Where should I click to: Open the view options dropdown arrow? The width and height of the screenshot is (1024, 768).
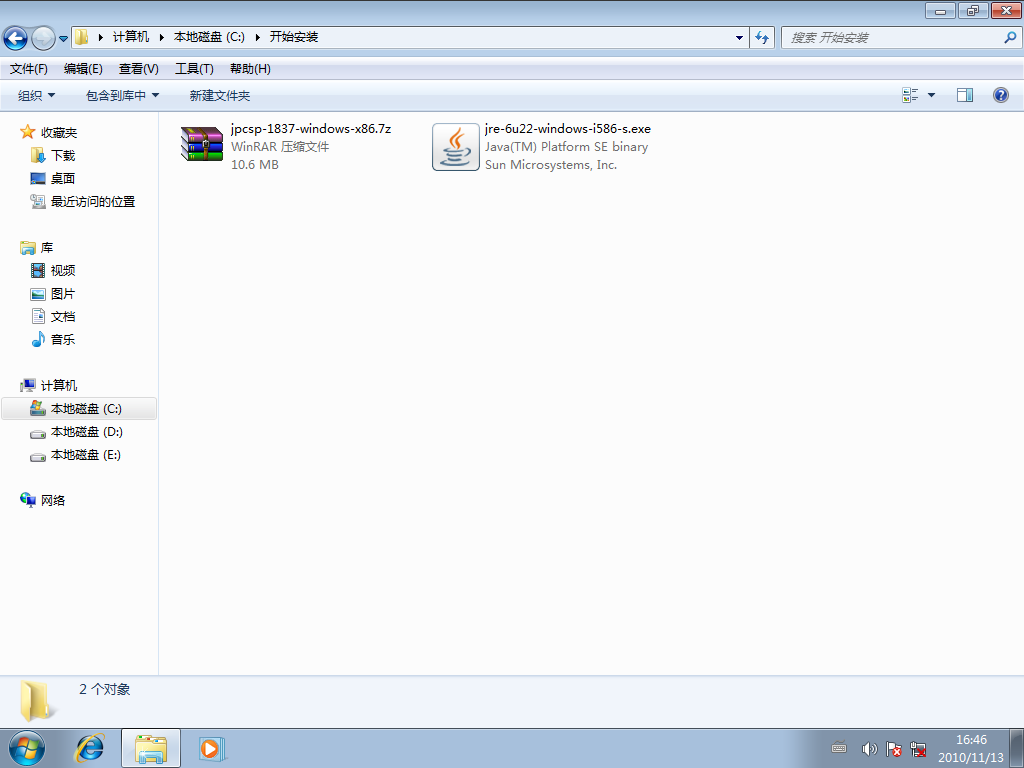[931, 95]
